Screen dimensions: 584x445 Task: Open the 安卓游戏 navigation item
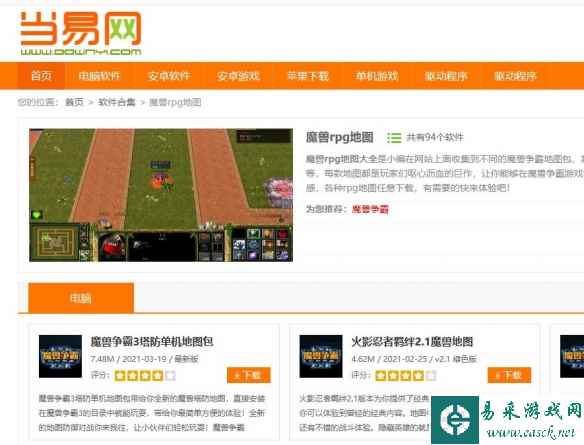click(x=238, y=76)
